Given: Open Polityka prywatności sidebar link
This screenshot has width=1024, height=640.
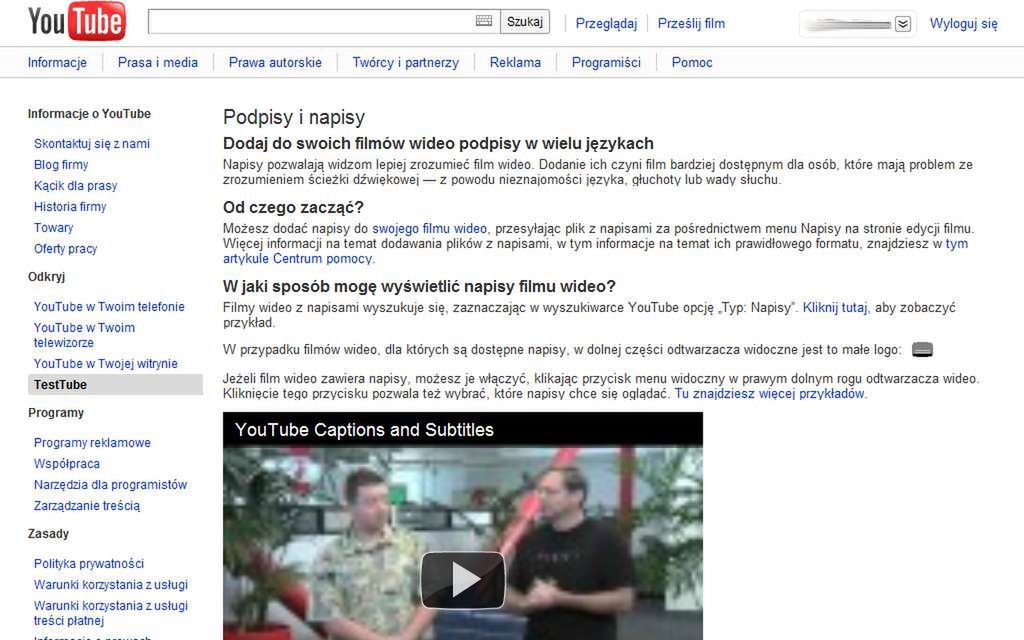Looking at the screenshot, I should point(89,564).
